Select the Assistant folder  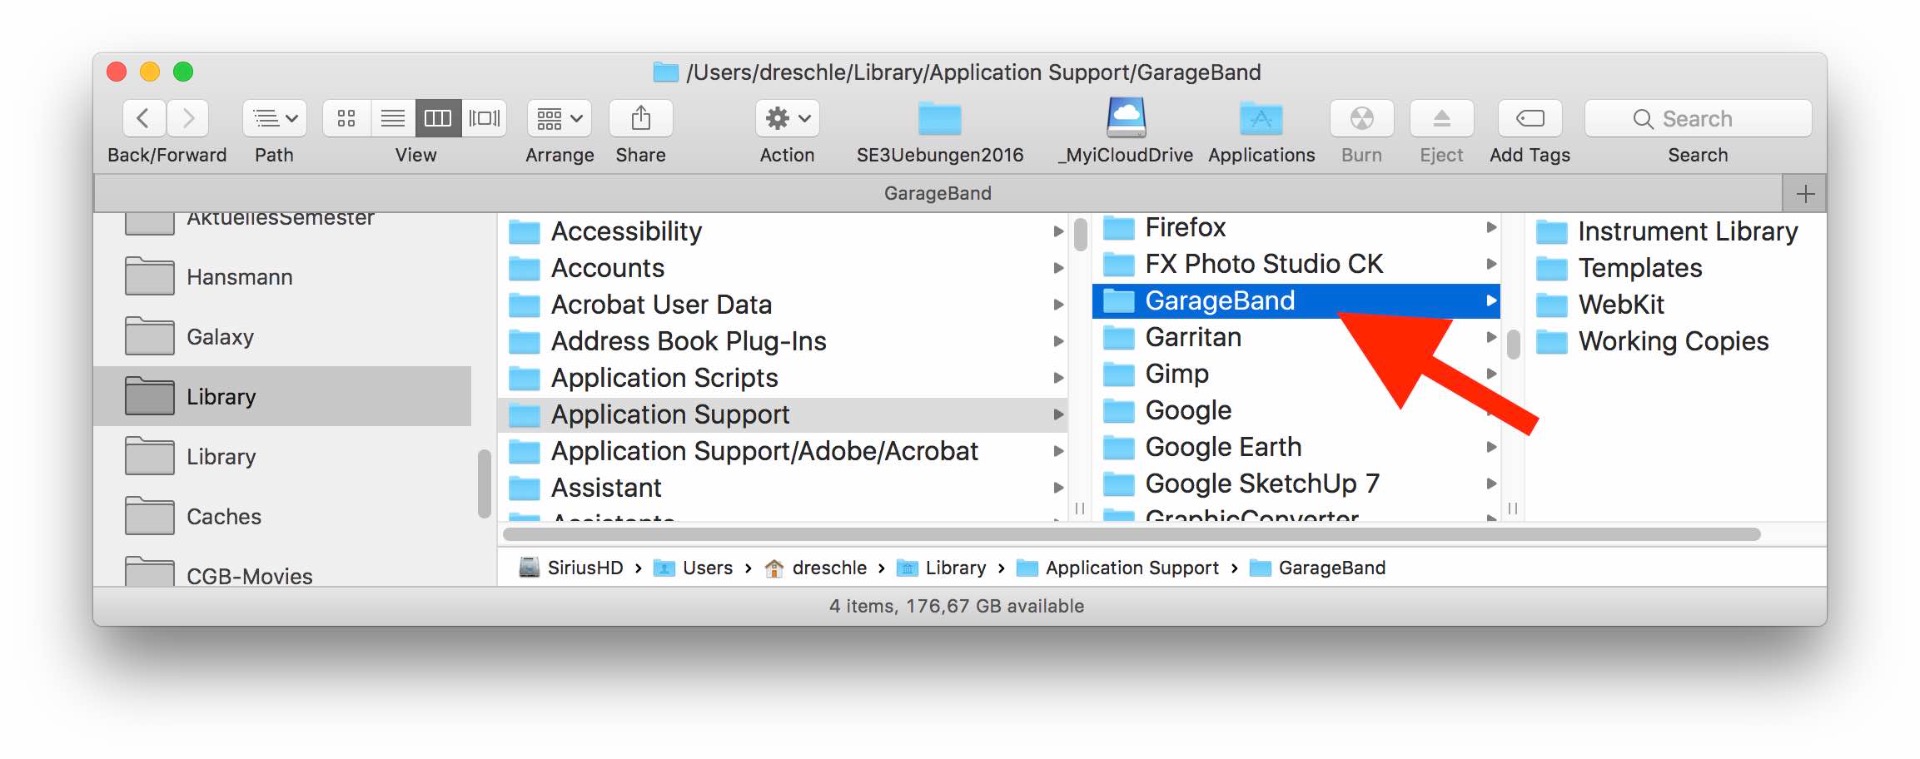coord(782,488)
